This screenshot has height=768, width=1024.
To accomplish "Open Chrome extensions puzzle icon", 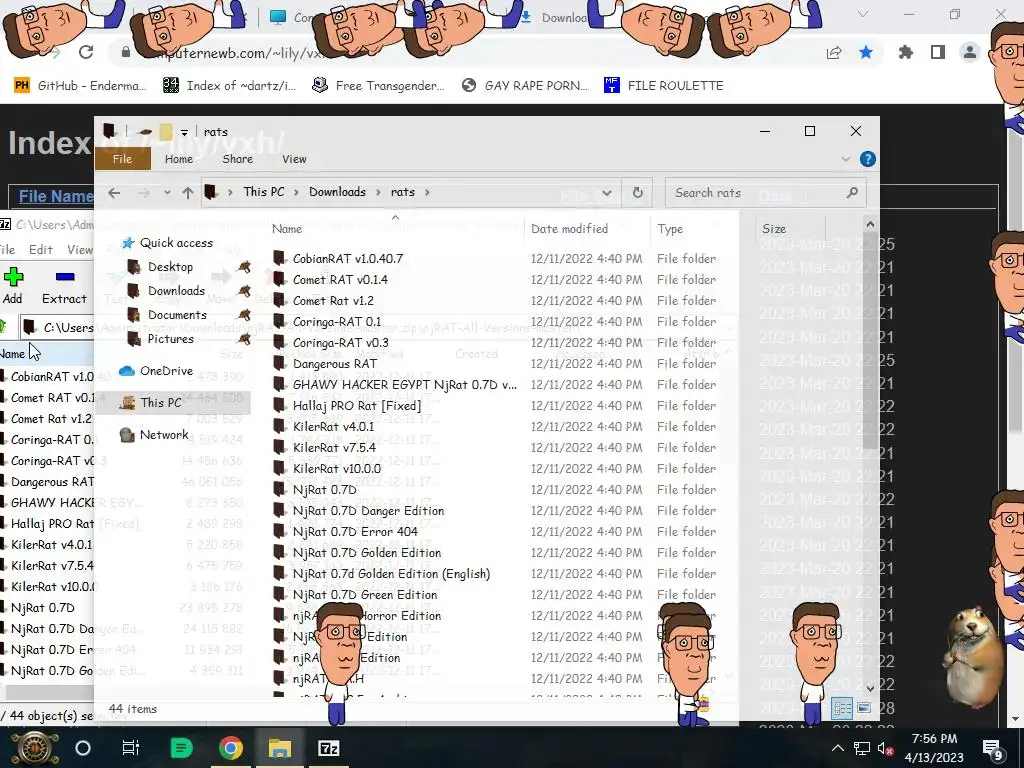I will (x=906, y=52).
